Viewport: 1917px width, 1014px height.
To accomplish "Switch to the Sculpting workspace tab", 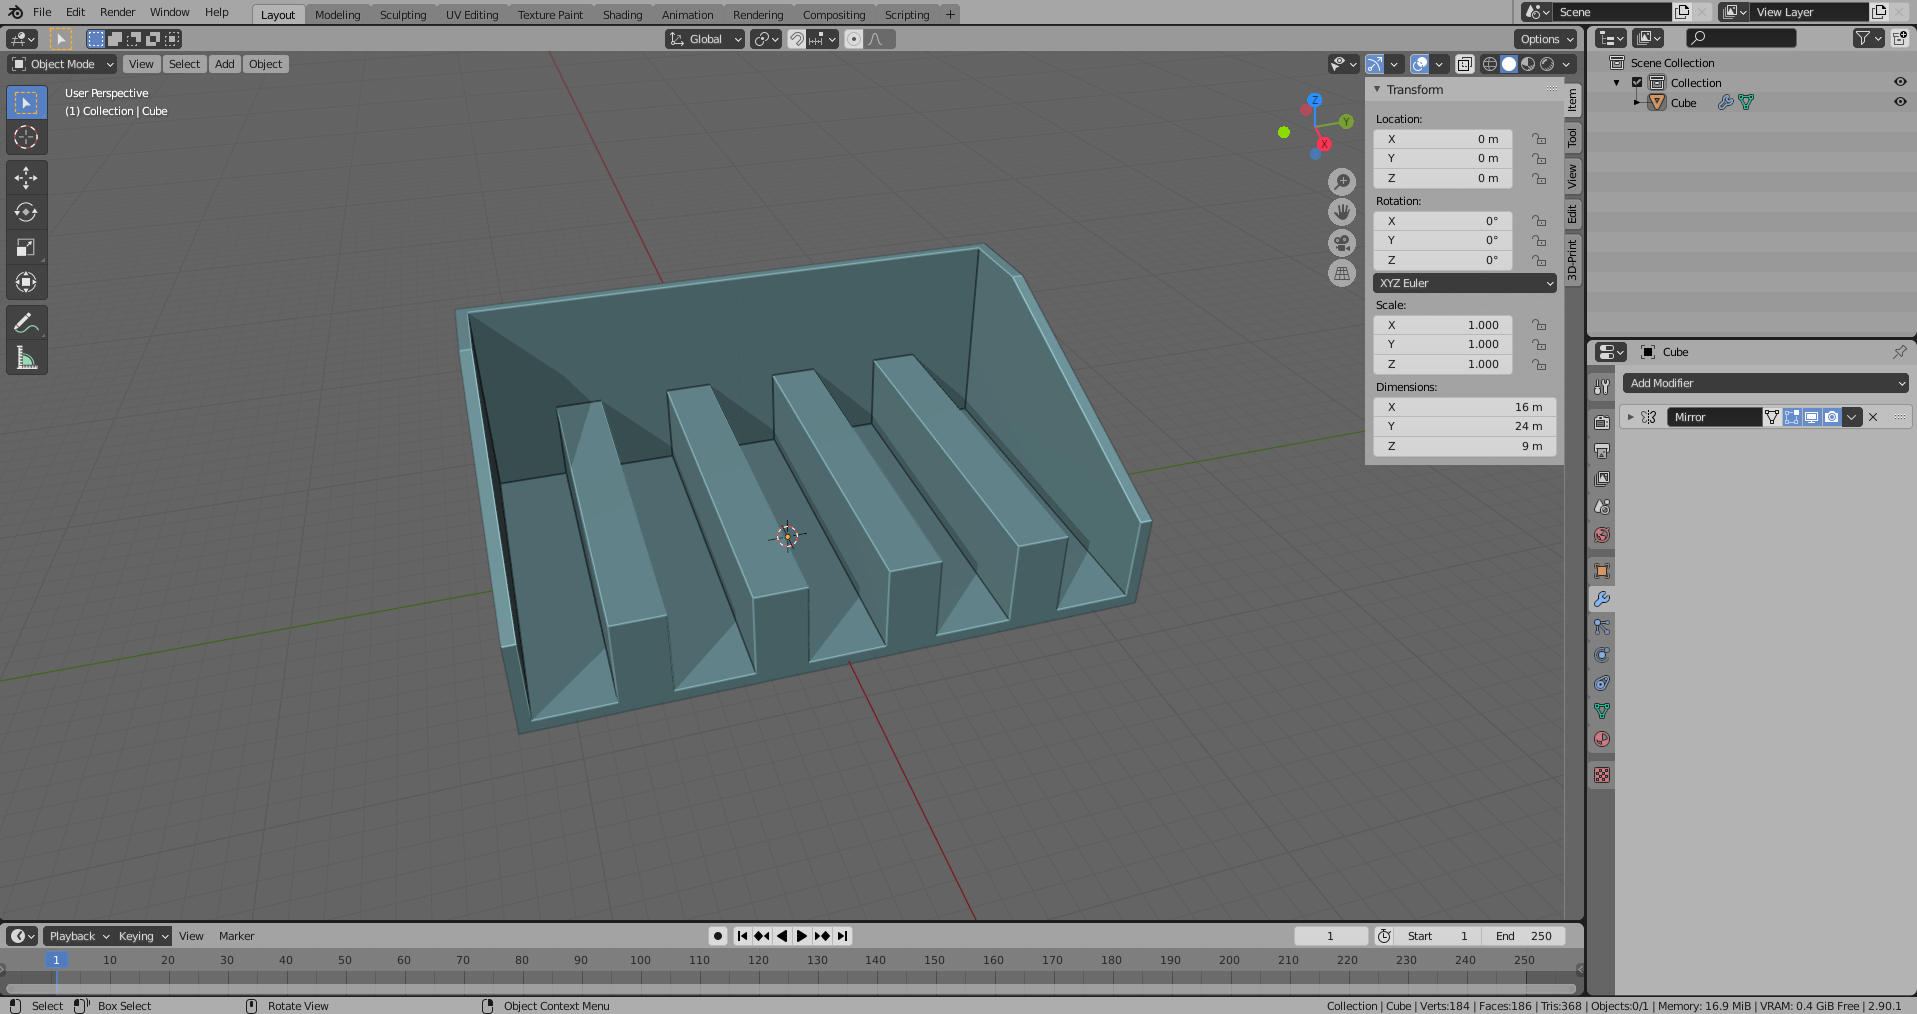I will coord(402,15).
